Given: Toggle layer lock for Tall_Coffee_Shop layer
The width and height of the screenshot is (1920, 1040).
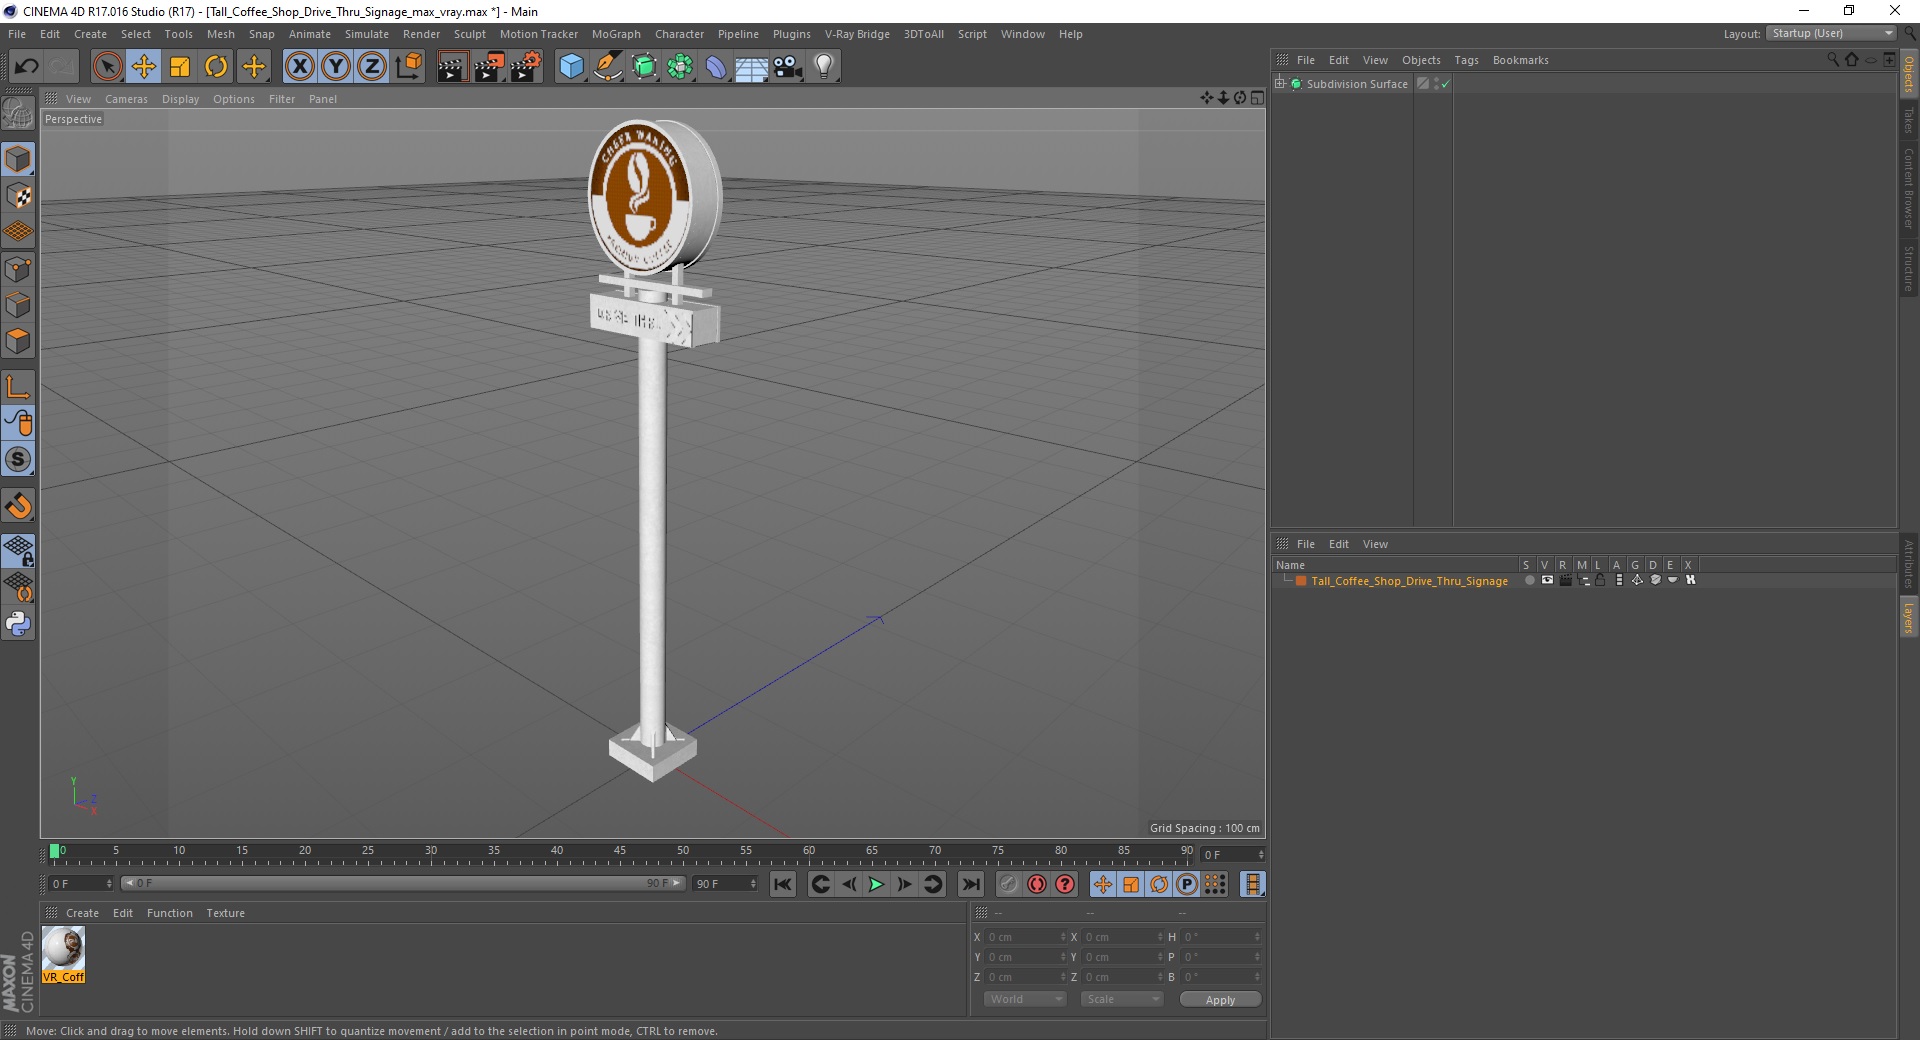Looking at the screenshot, I should (x=1600, y=580).
